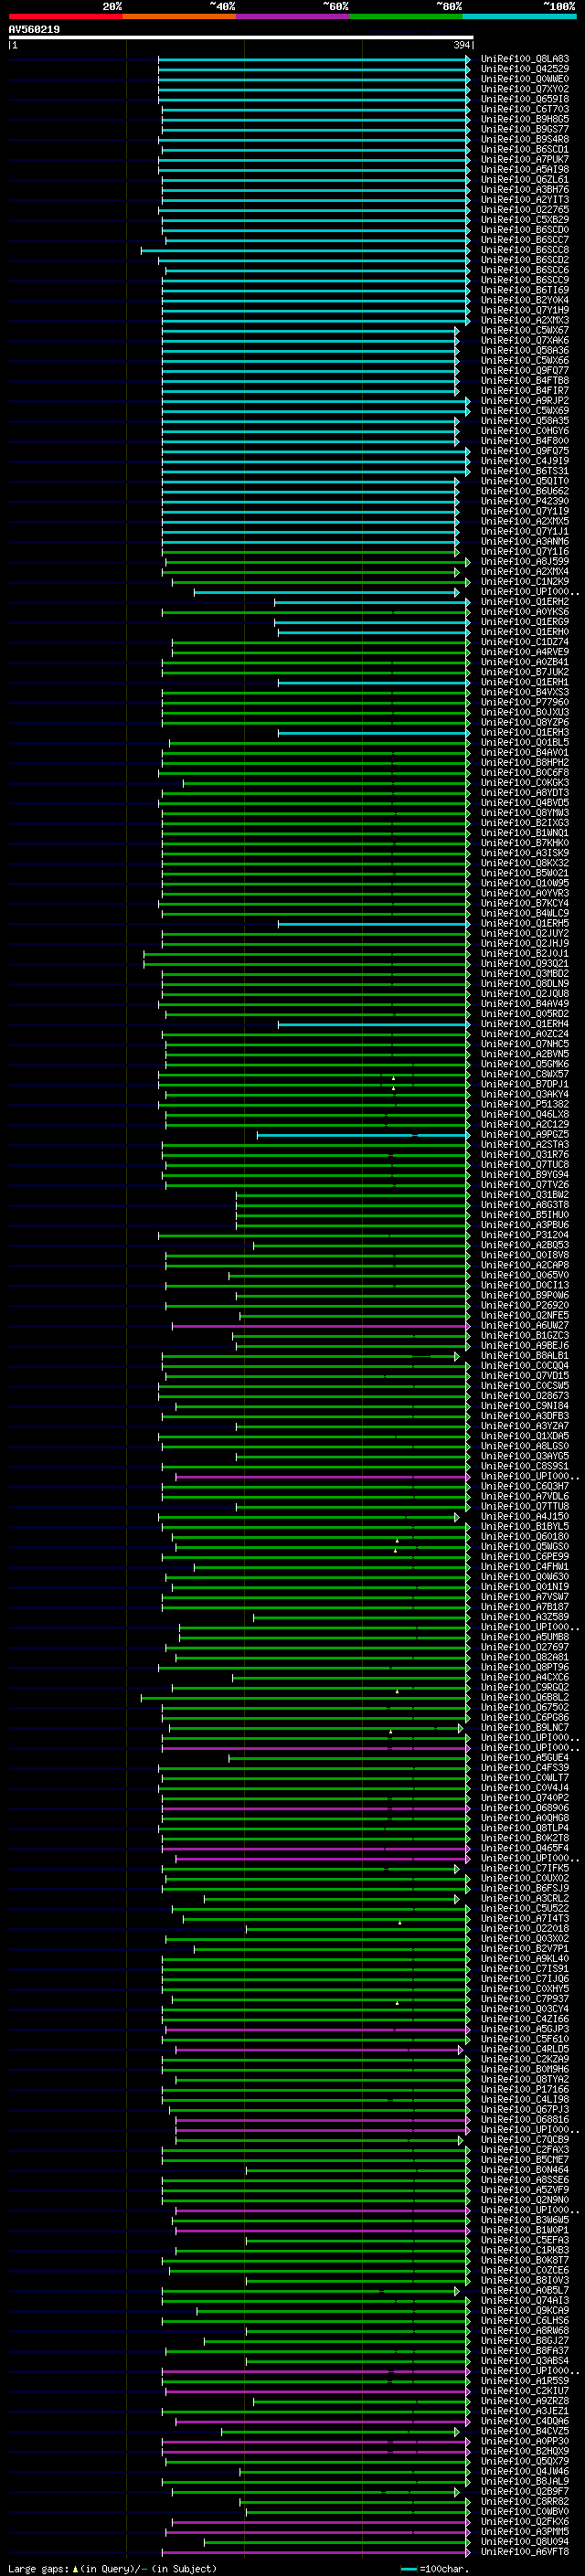585x2576 pixels.
Task: Click the purple alignment bar of UniRef100_A6UW27
Action: point(320,1326)
